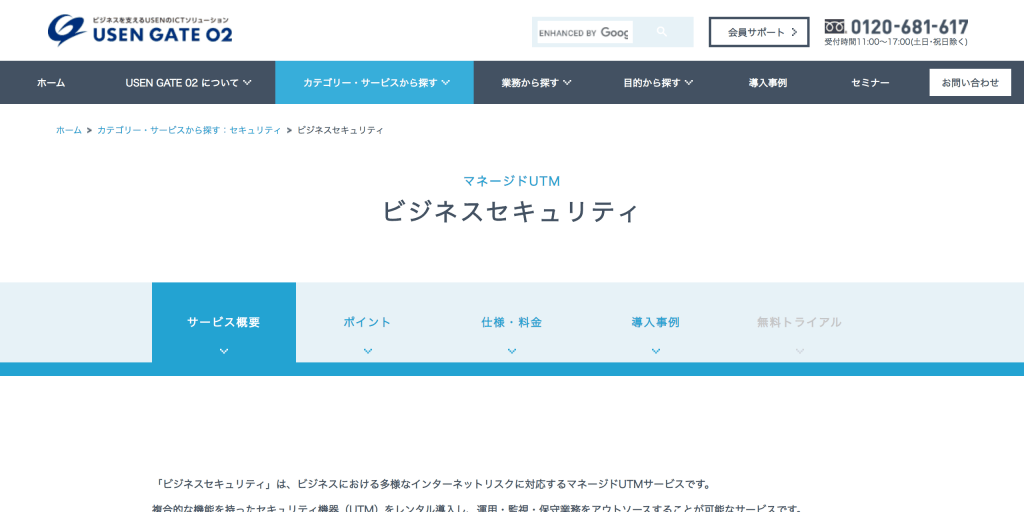Select the ポイント tab

[x=368, y=323]
